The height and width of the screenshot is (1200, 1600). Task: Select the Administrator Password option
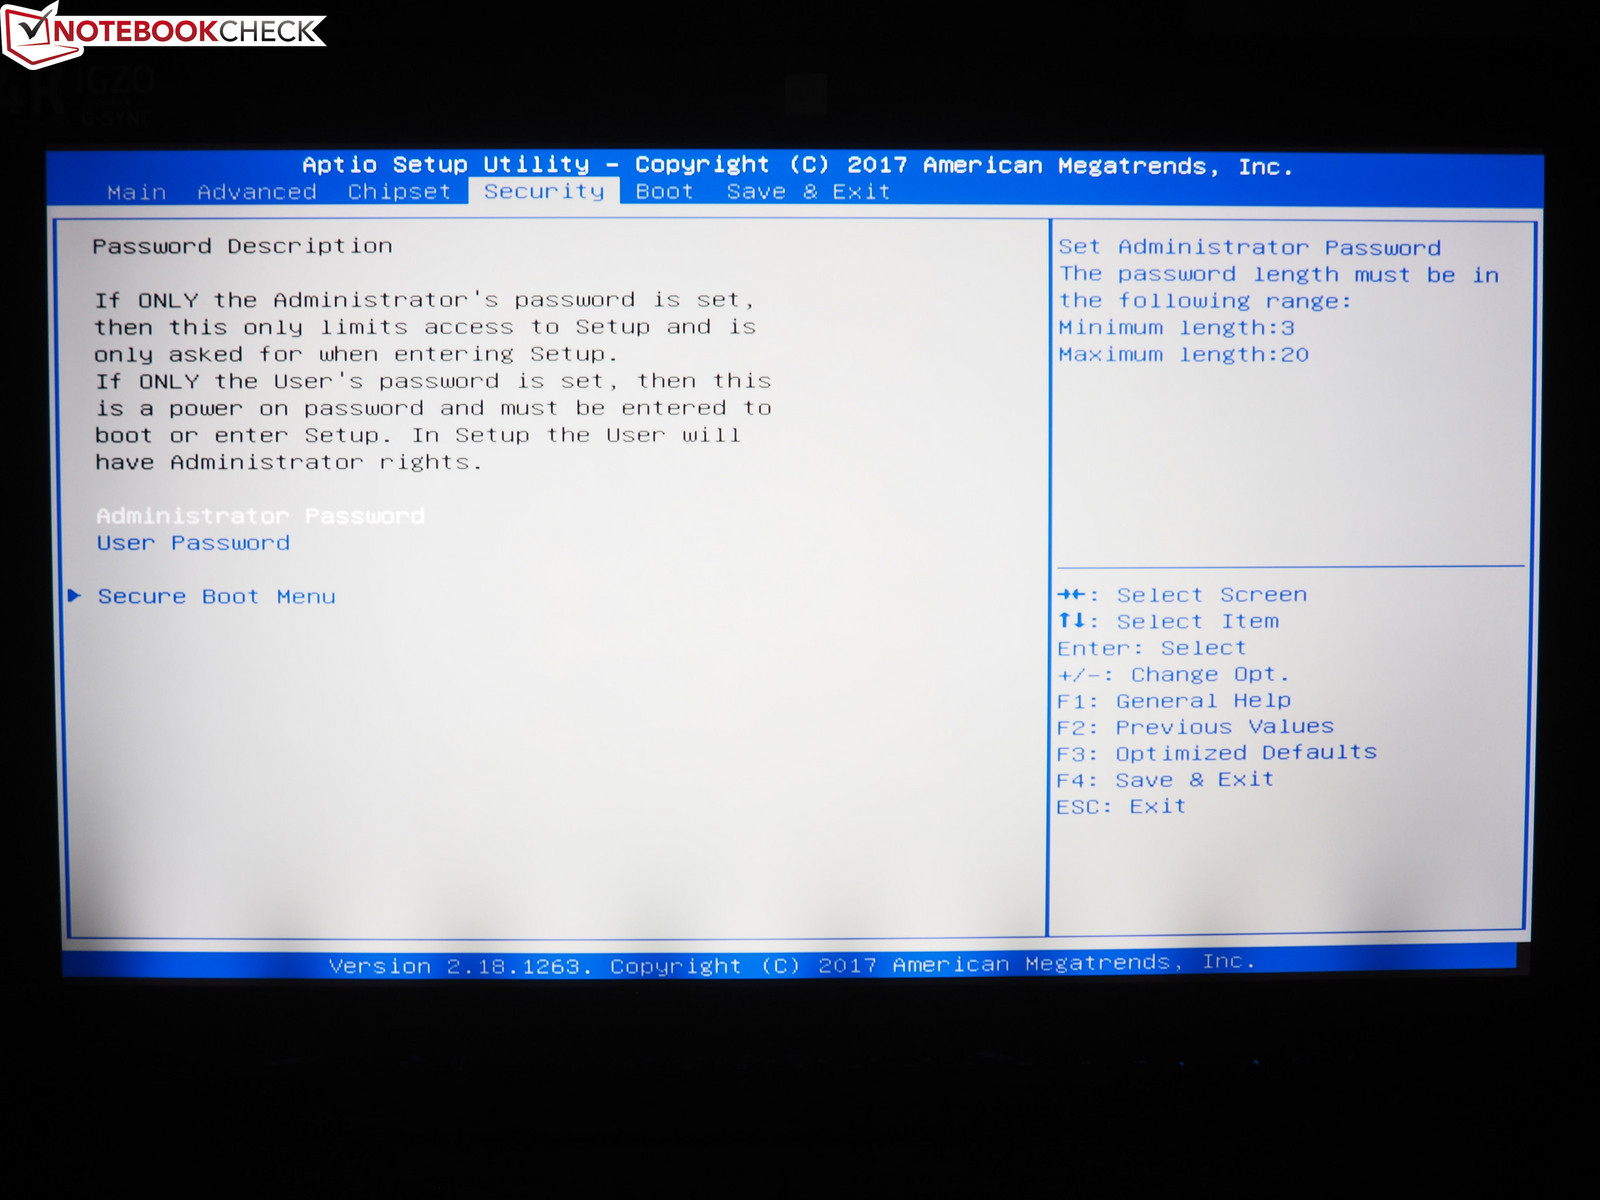point(260,516)
